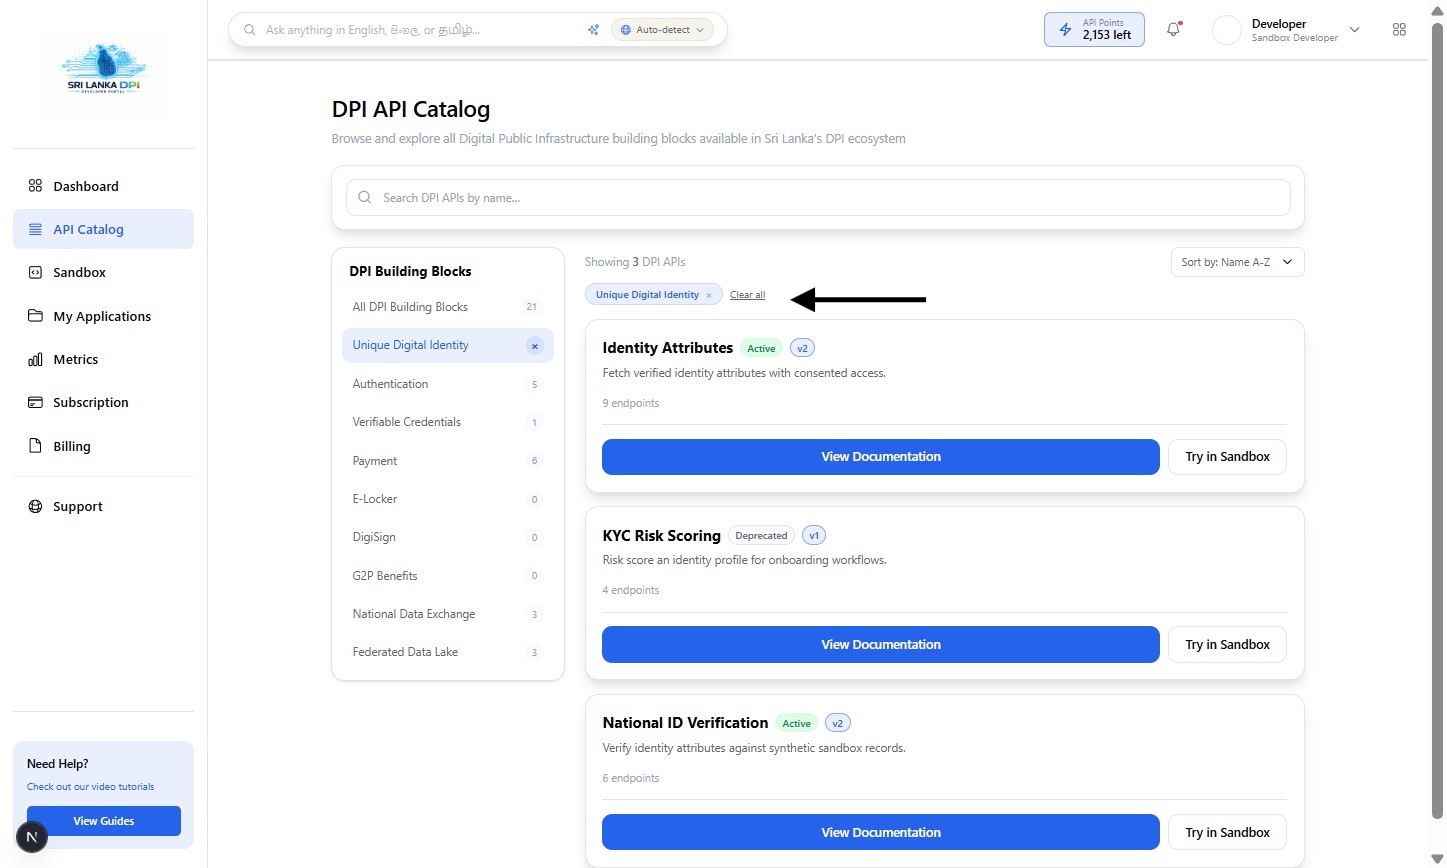
Task: Filter by Authentication building block
Action: click(x=447, y=384)
